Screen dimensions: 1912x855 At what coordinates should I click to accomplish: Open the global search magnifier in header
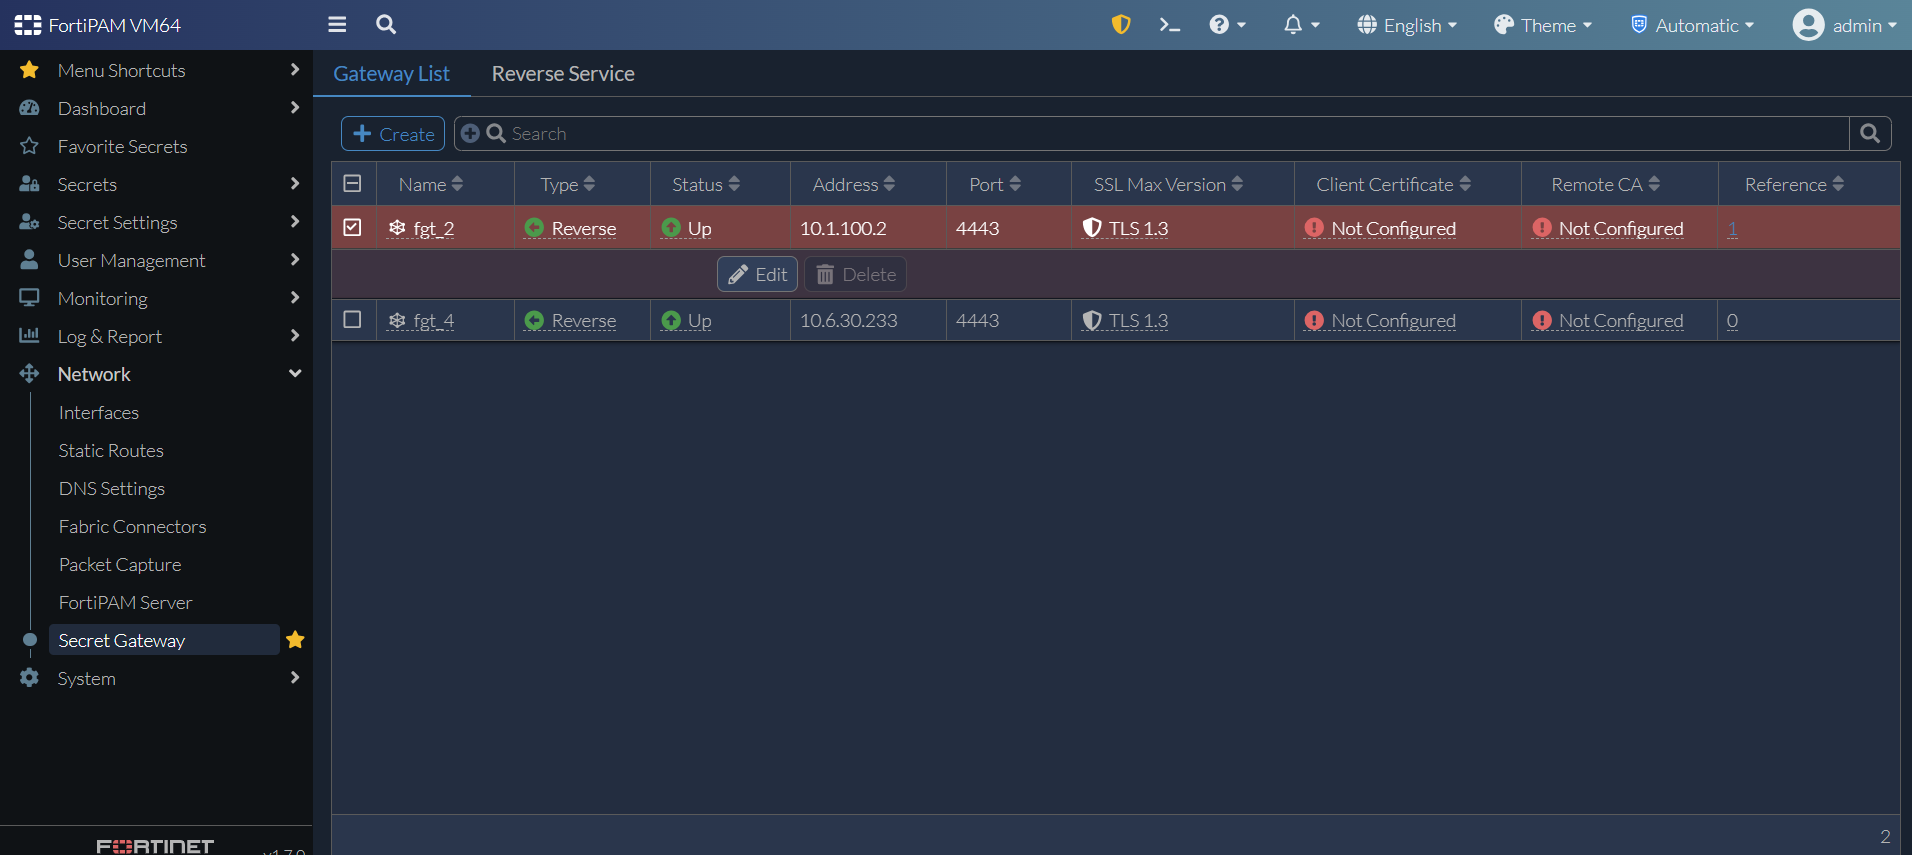click(386, 25)
